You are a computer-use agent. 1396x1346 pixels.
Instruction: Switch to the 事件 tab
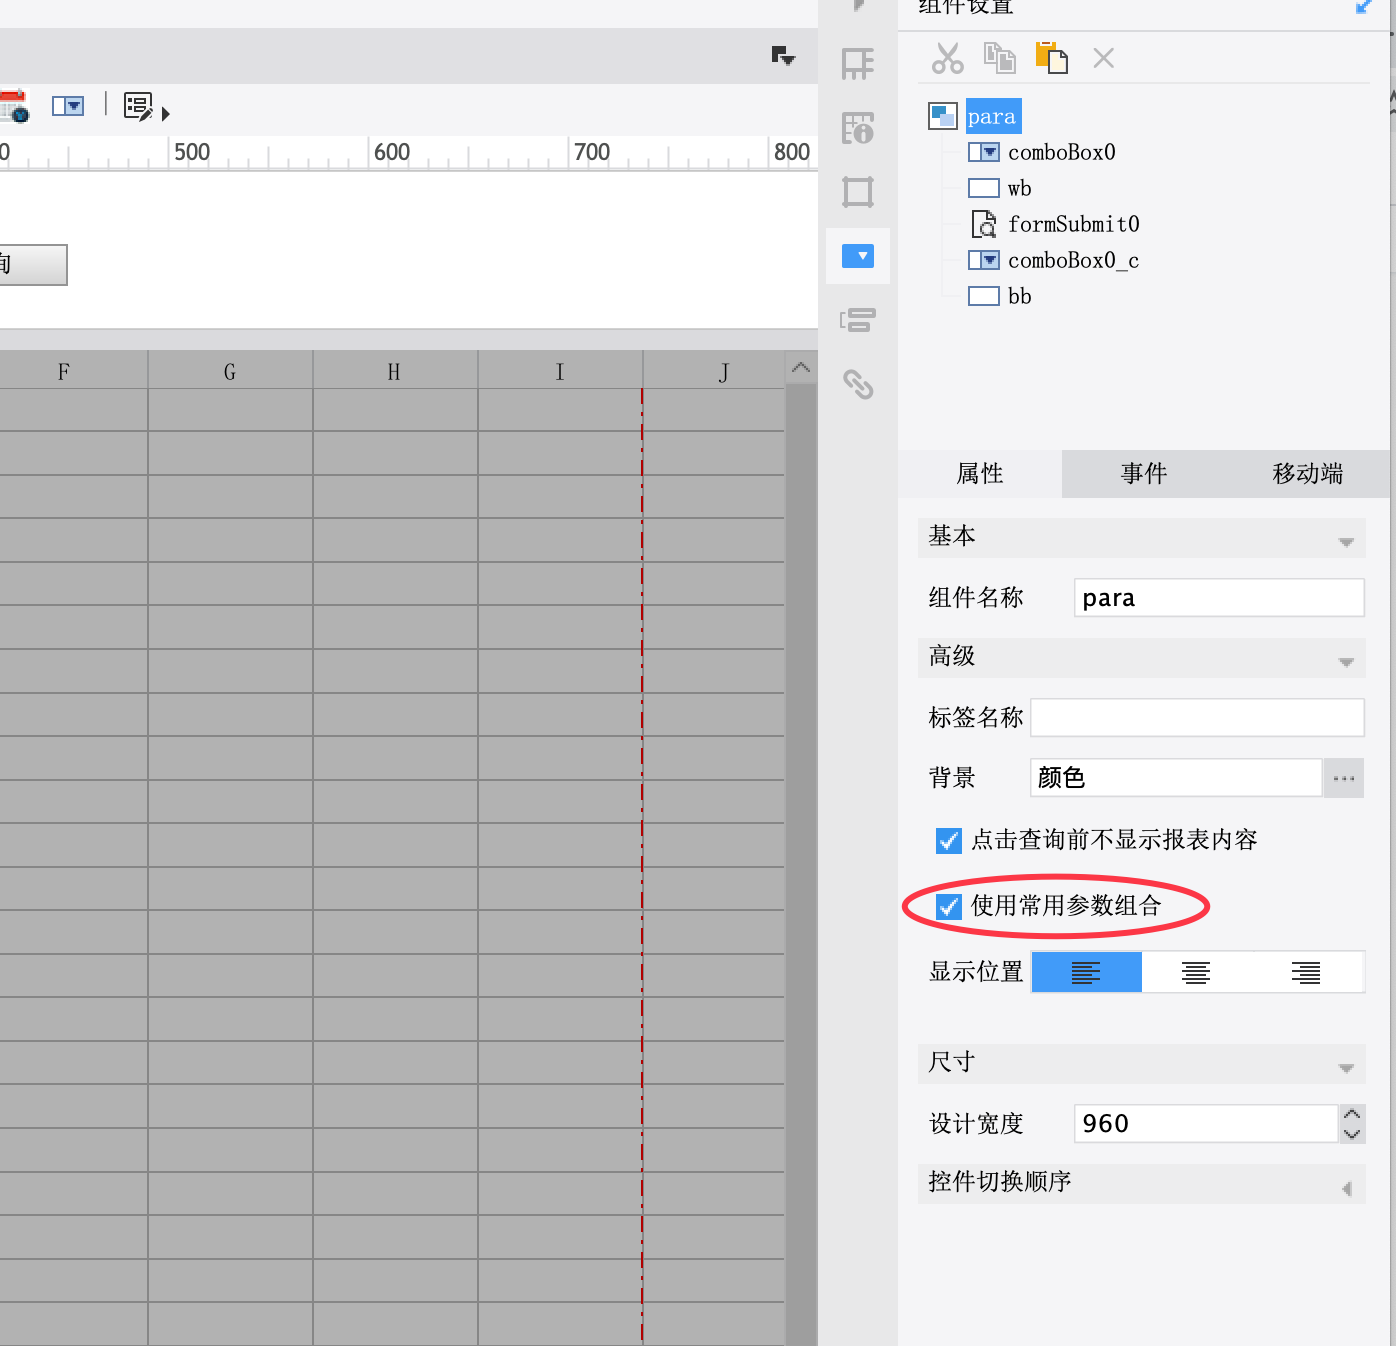tap(1144, 473)
